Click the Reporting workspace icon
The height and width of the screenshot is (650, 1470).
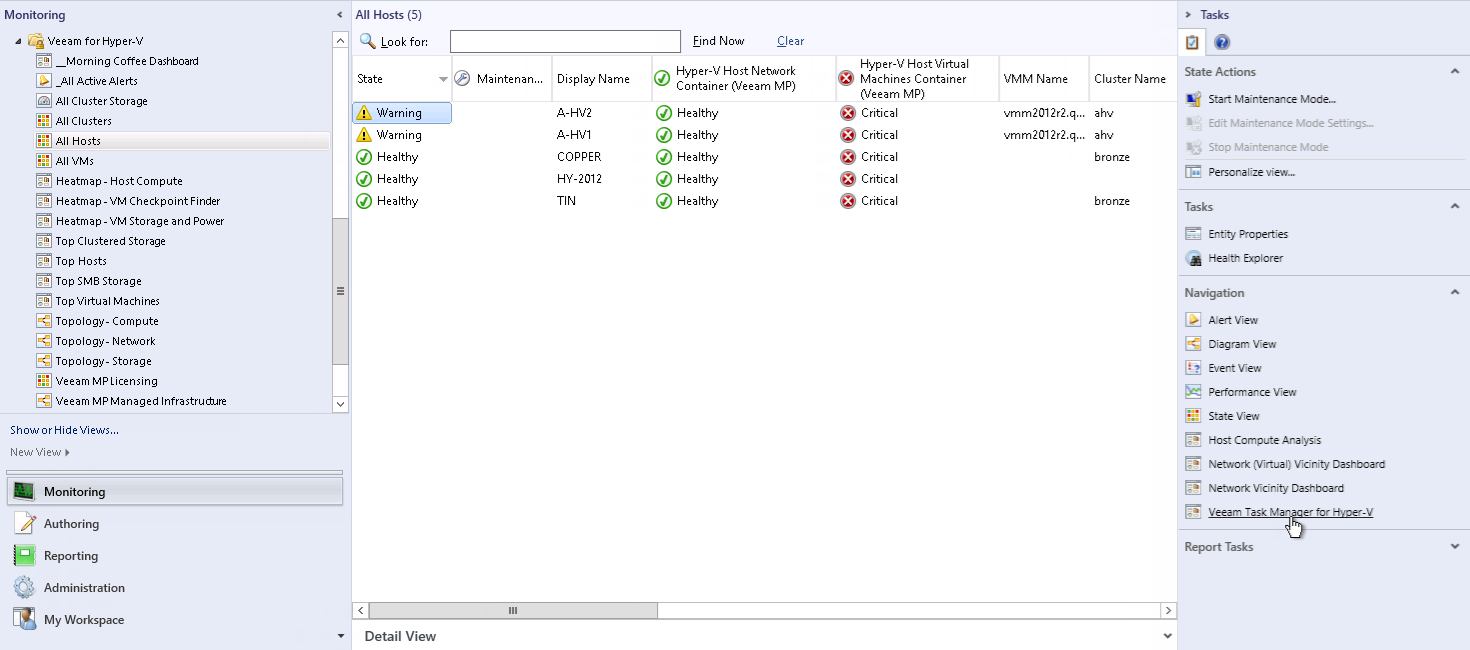(x=25, y=556)
